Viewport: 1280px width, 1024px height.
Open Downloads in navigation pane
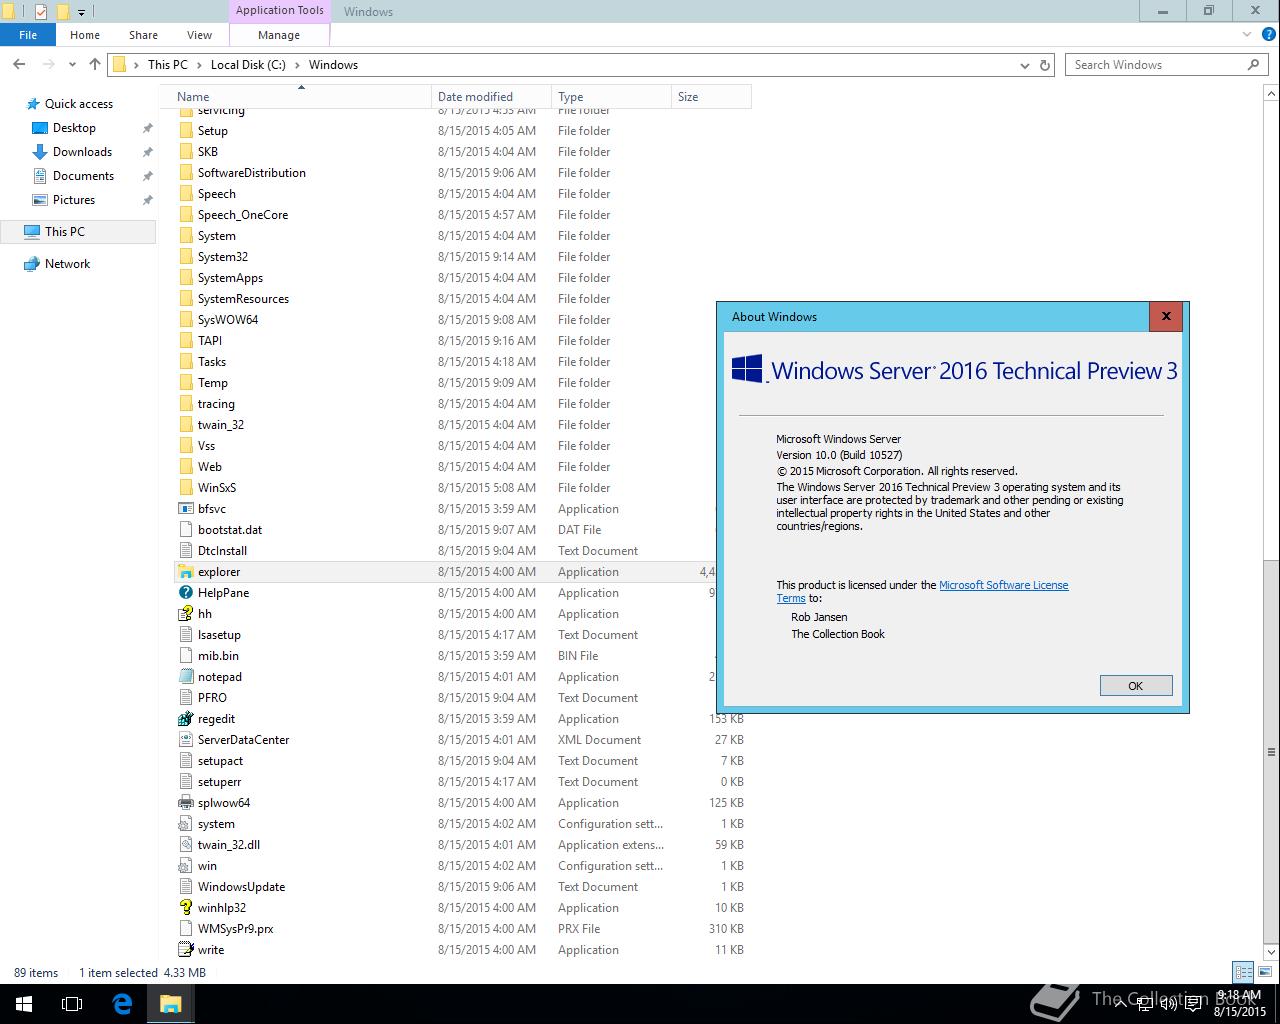(82, 152)
